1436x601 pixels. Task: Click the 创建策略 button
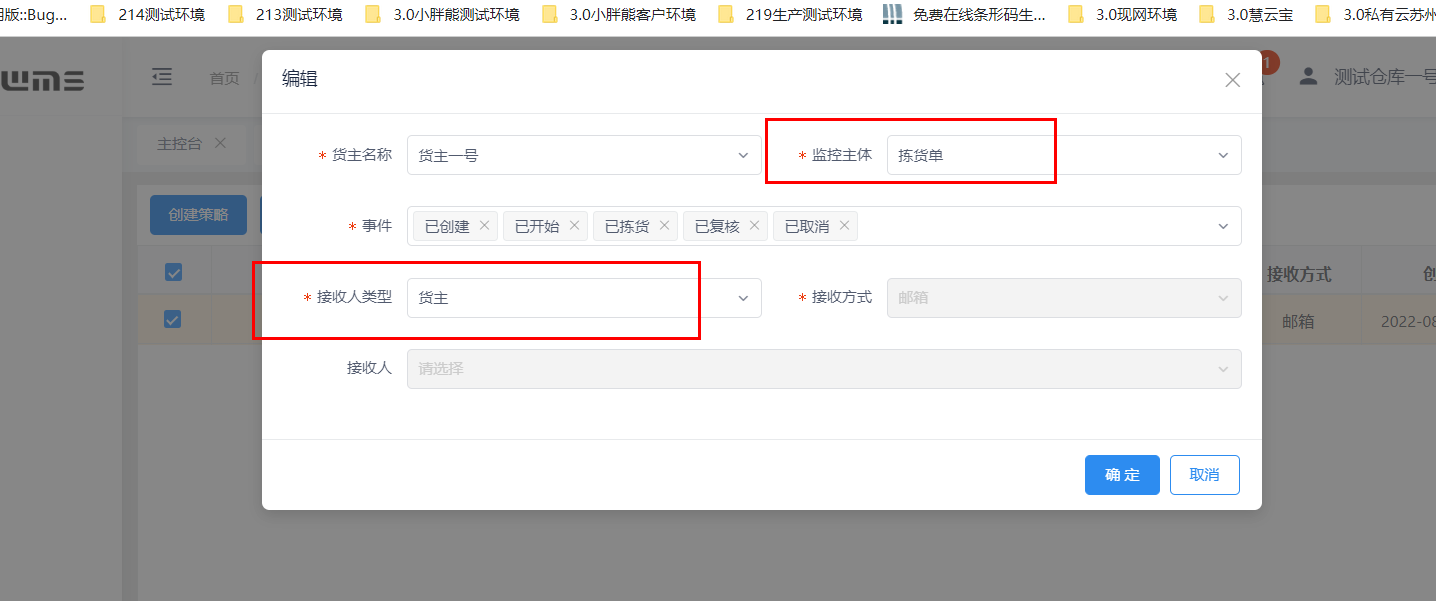click(198, 215)
